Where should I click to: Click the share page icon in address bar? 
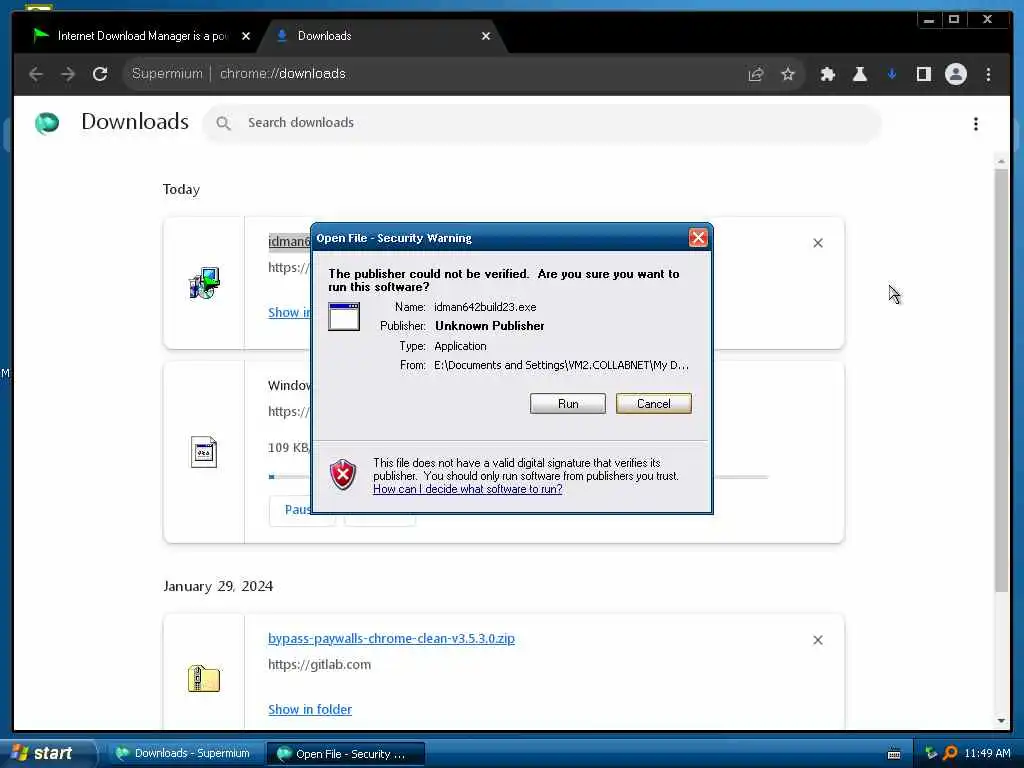756,74
